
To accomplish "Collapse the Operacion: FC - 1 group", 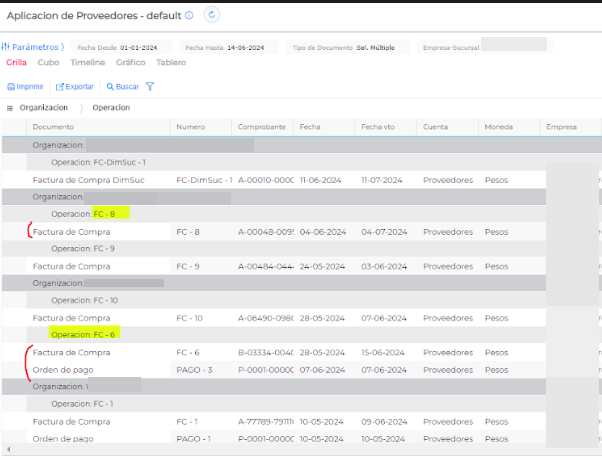I will [286, 404].
